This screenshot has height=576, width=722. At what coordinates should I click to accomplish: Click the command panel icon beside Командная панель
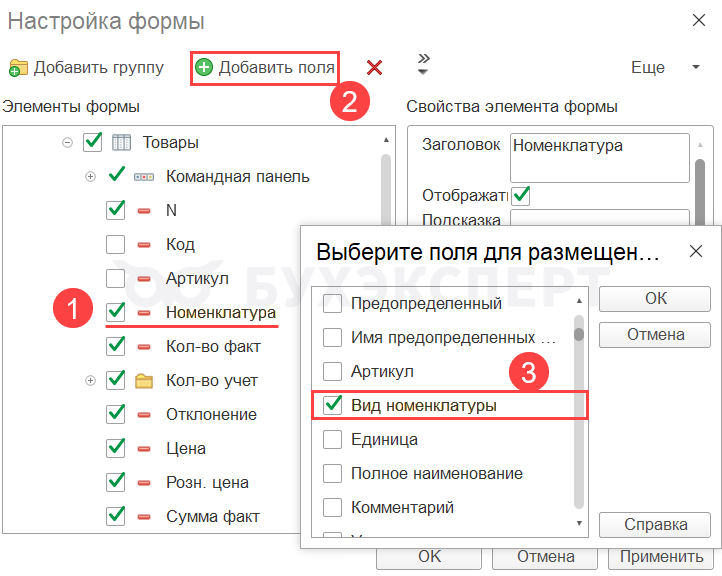144,176
